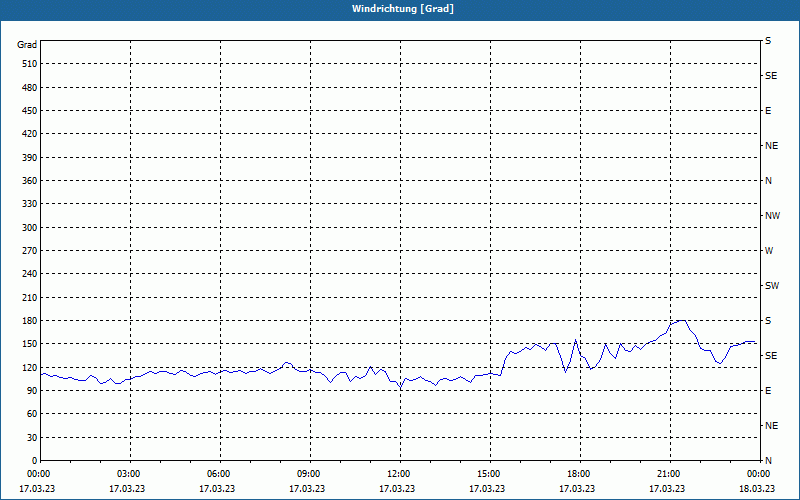Click the 510 value on the degree axis
The width and height of the screenshot is (800, 500).
(x=30, y=64)
